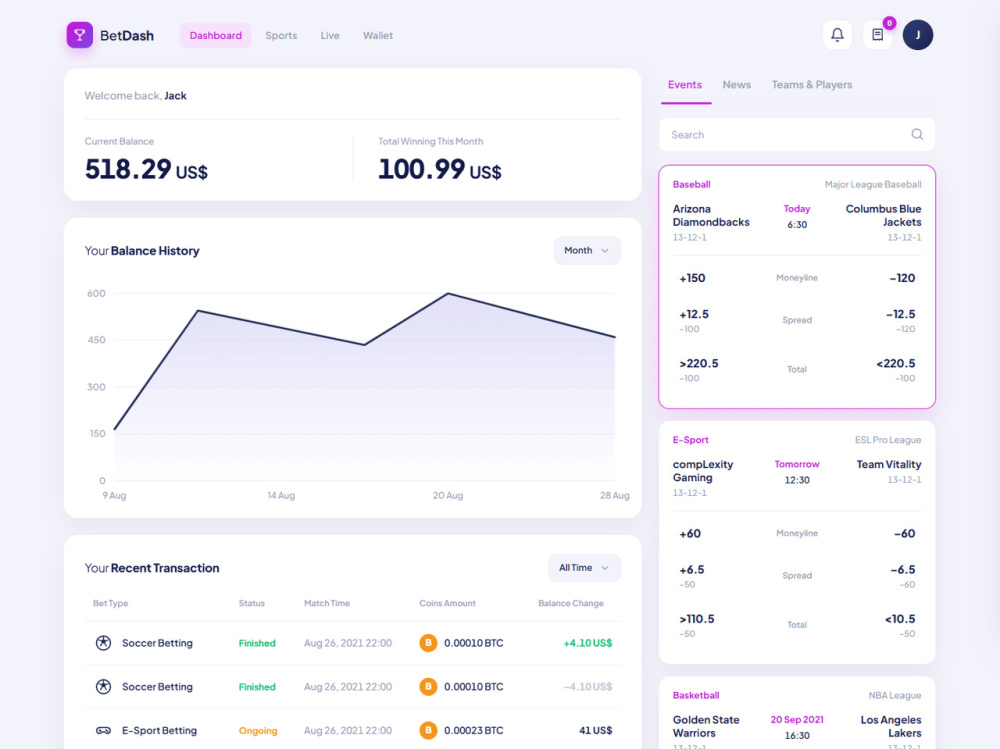Screen dimensions: 1000x749
Task: Pick the +12.5 spread bet
Action: (694, 320)
